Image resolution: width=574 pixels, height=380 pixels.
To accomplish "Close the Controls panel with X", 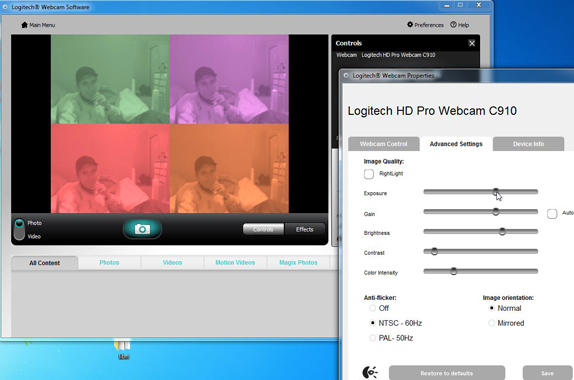I will 472,43.
